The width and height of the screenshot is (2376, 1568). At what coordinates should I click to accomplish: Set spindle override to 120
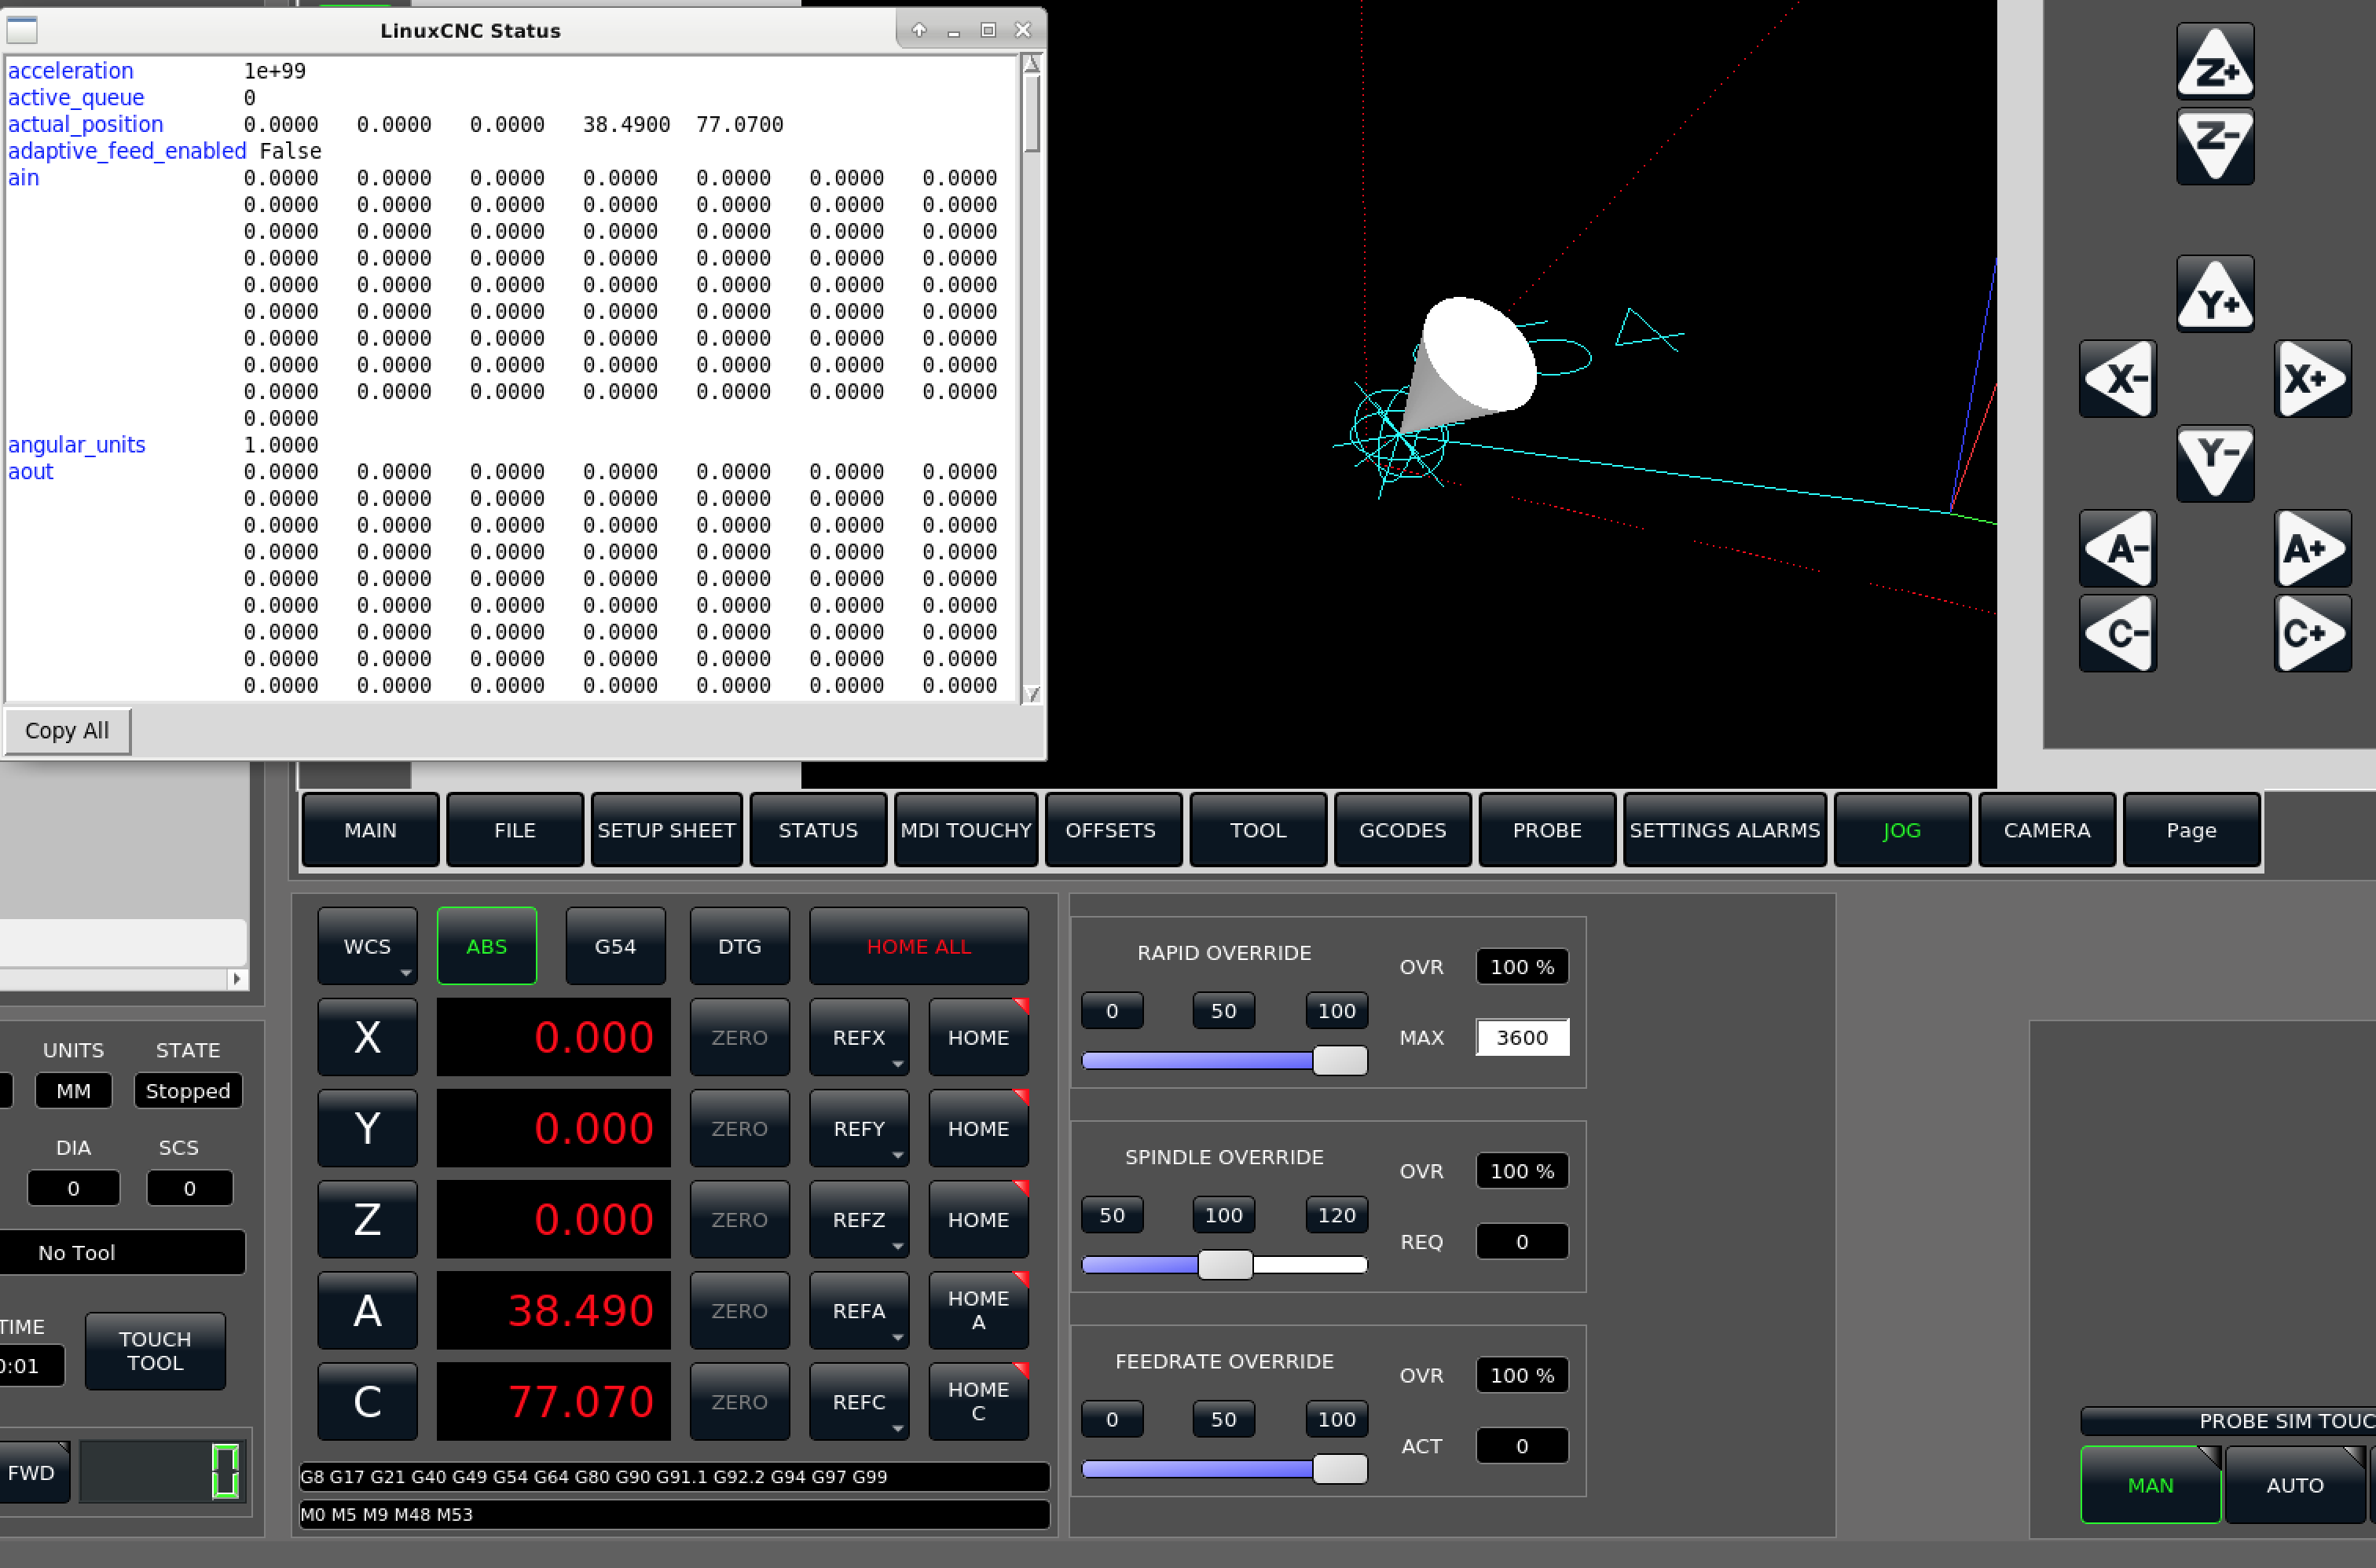(1336, 1215)
